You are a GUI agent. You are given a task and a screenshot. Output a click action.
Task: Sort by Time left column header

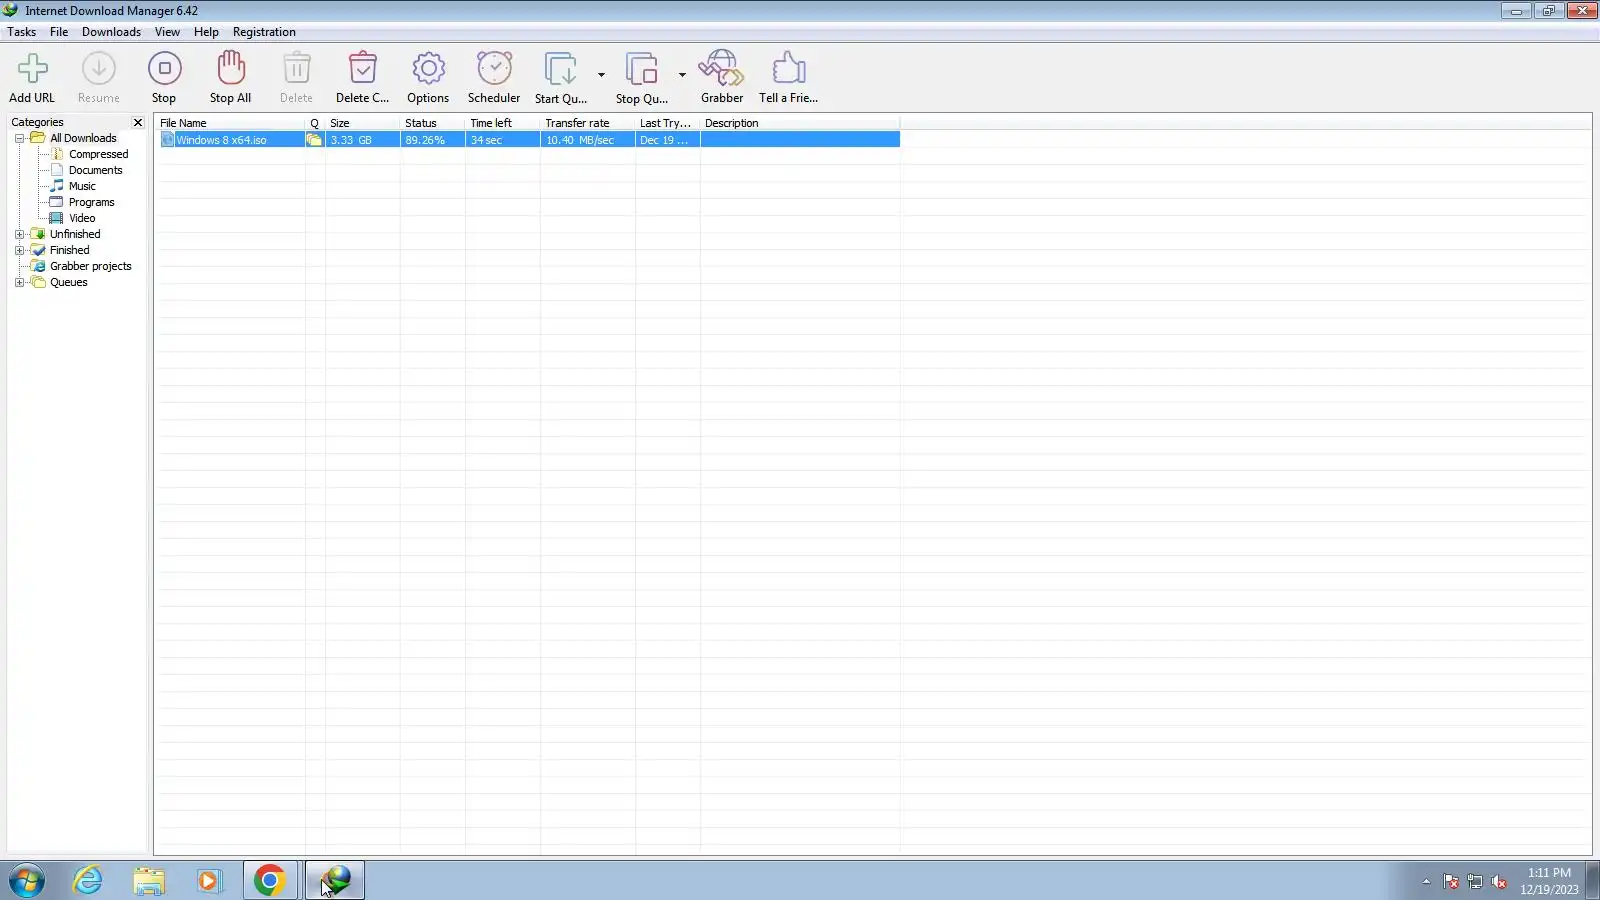(x=503, y=123)
